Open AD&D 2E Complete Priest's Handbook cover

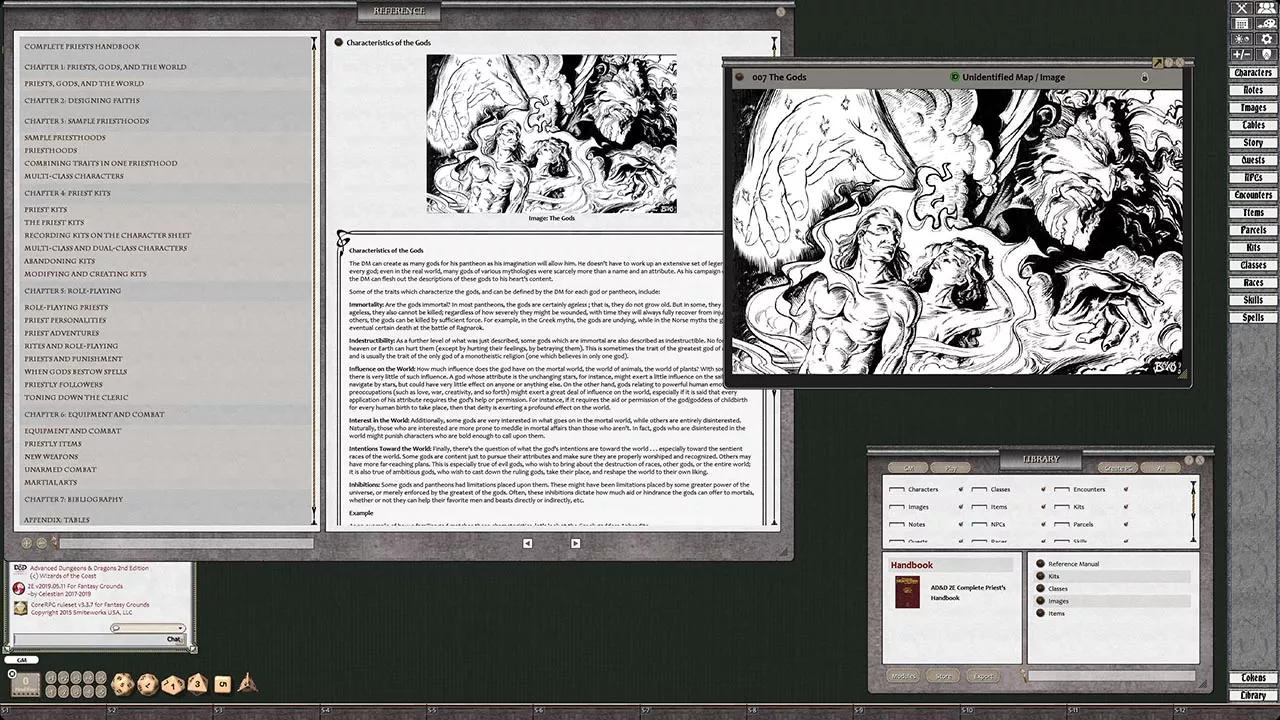[907, 592]
